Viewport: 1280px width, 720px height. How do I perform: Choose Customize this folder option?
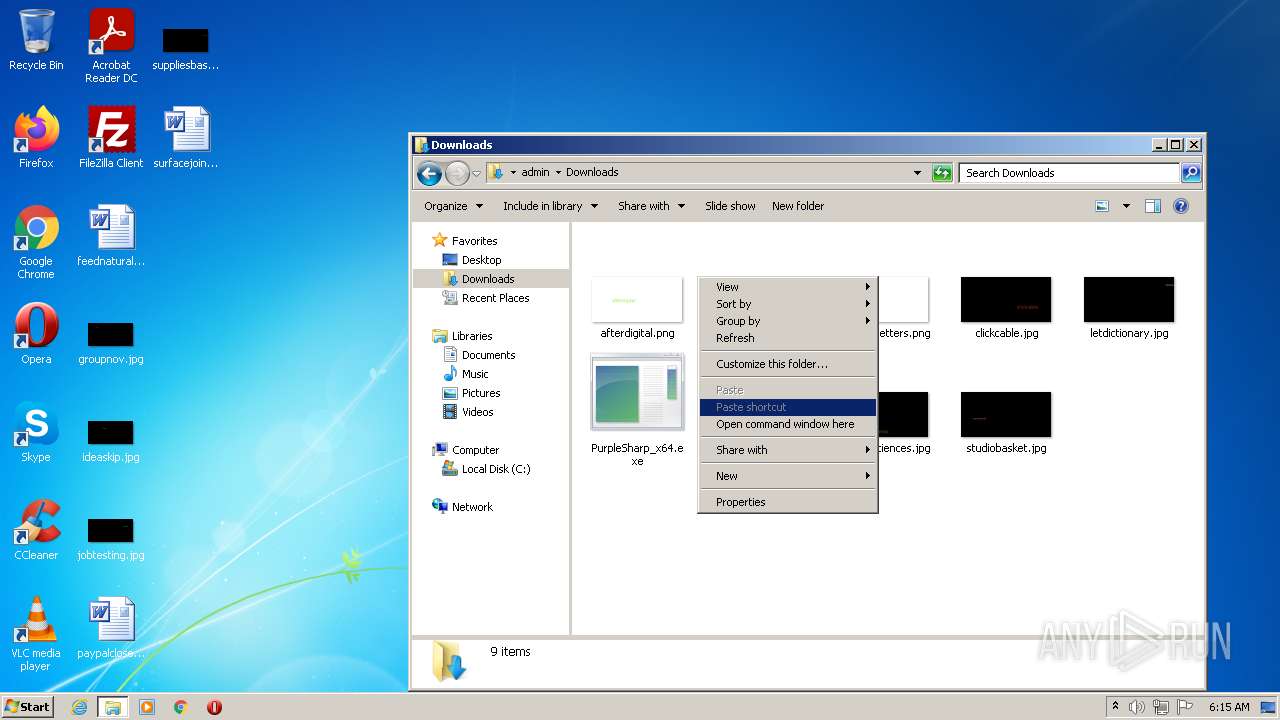788,364
